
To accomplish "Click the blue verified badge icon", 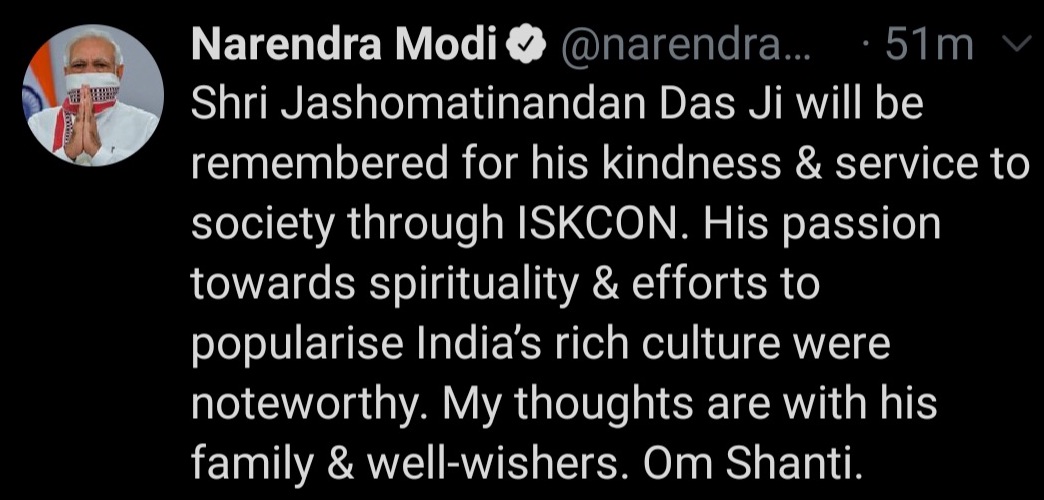I will coord(527,48).
